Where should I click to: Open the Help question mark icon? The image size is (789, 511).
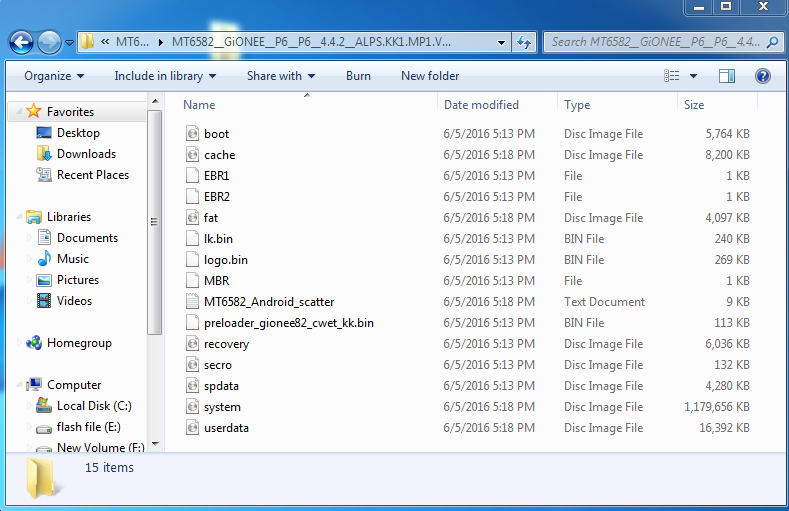[763, 76]
